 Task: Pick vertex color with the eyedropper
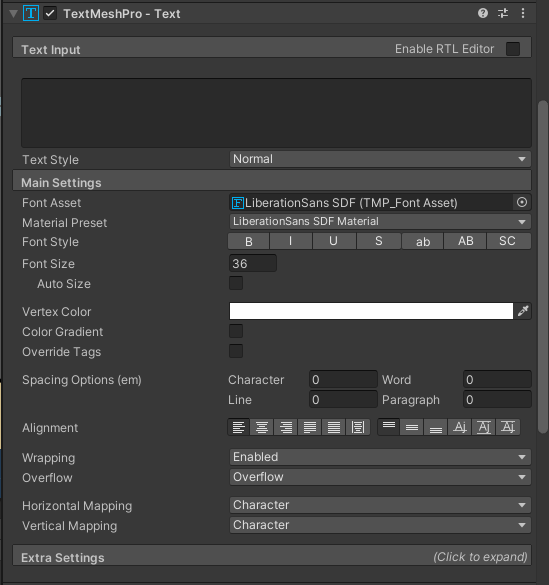pyautogui.click(x=523, y=311)
